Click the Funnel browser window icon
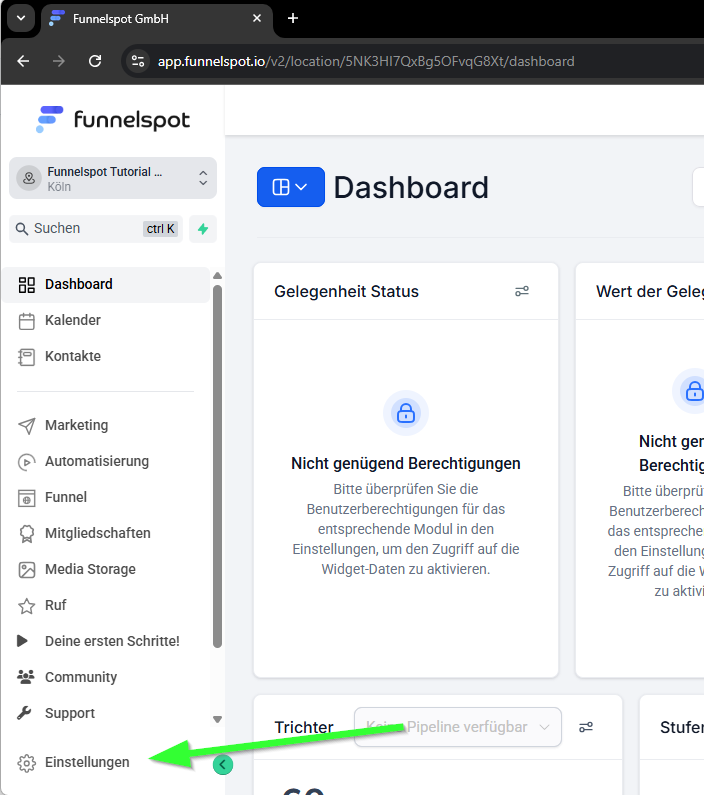The image size is (704, 795). click(26, 498)
